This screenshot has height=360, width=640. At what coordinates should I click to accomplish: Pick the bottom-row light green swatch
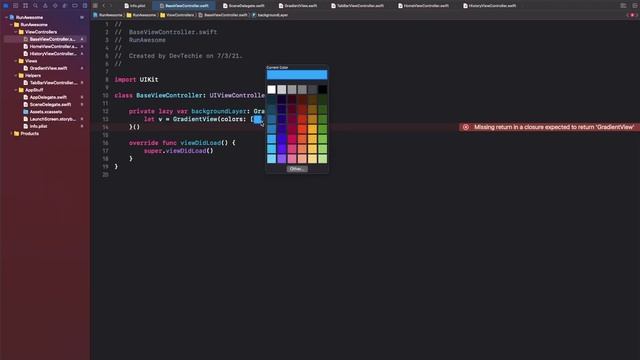coord(322,158)
